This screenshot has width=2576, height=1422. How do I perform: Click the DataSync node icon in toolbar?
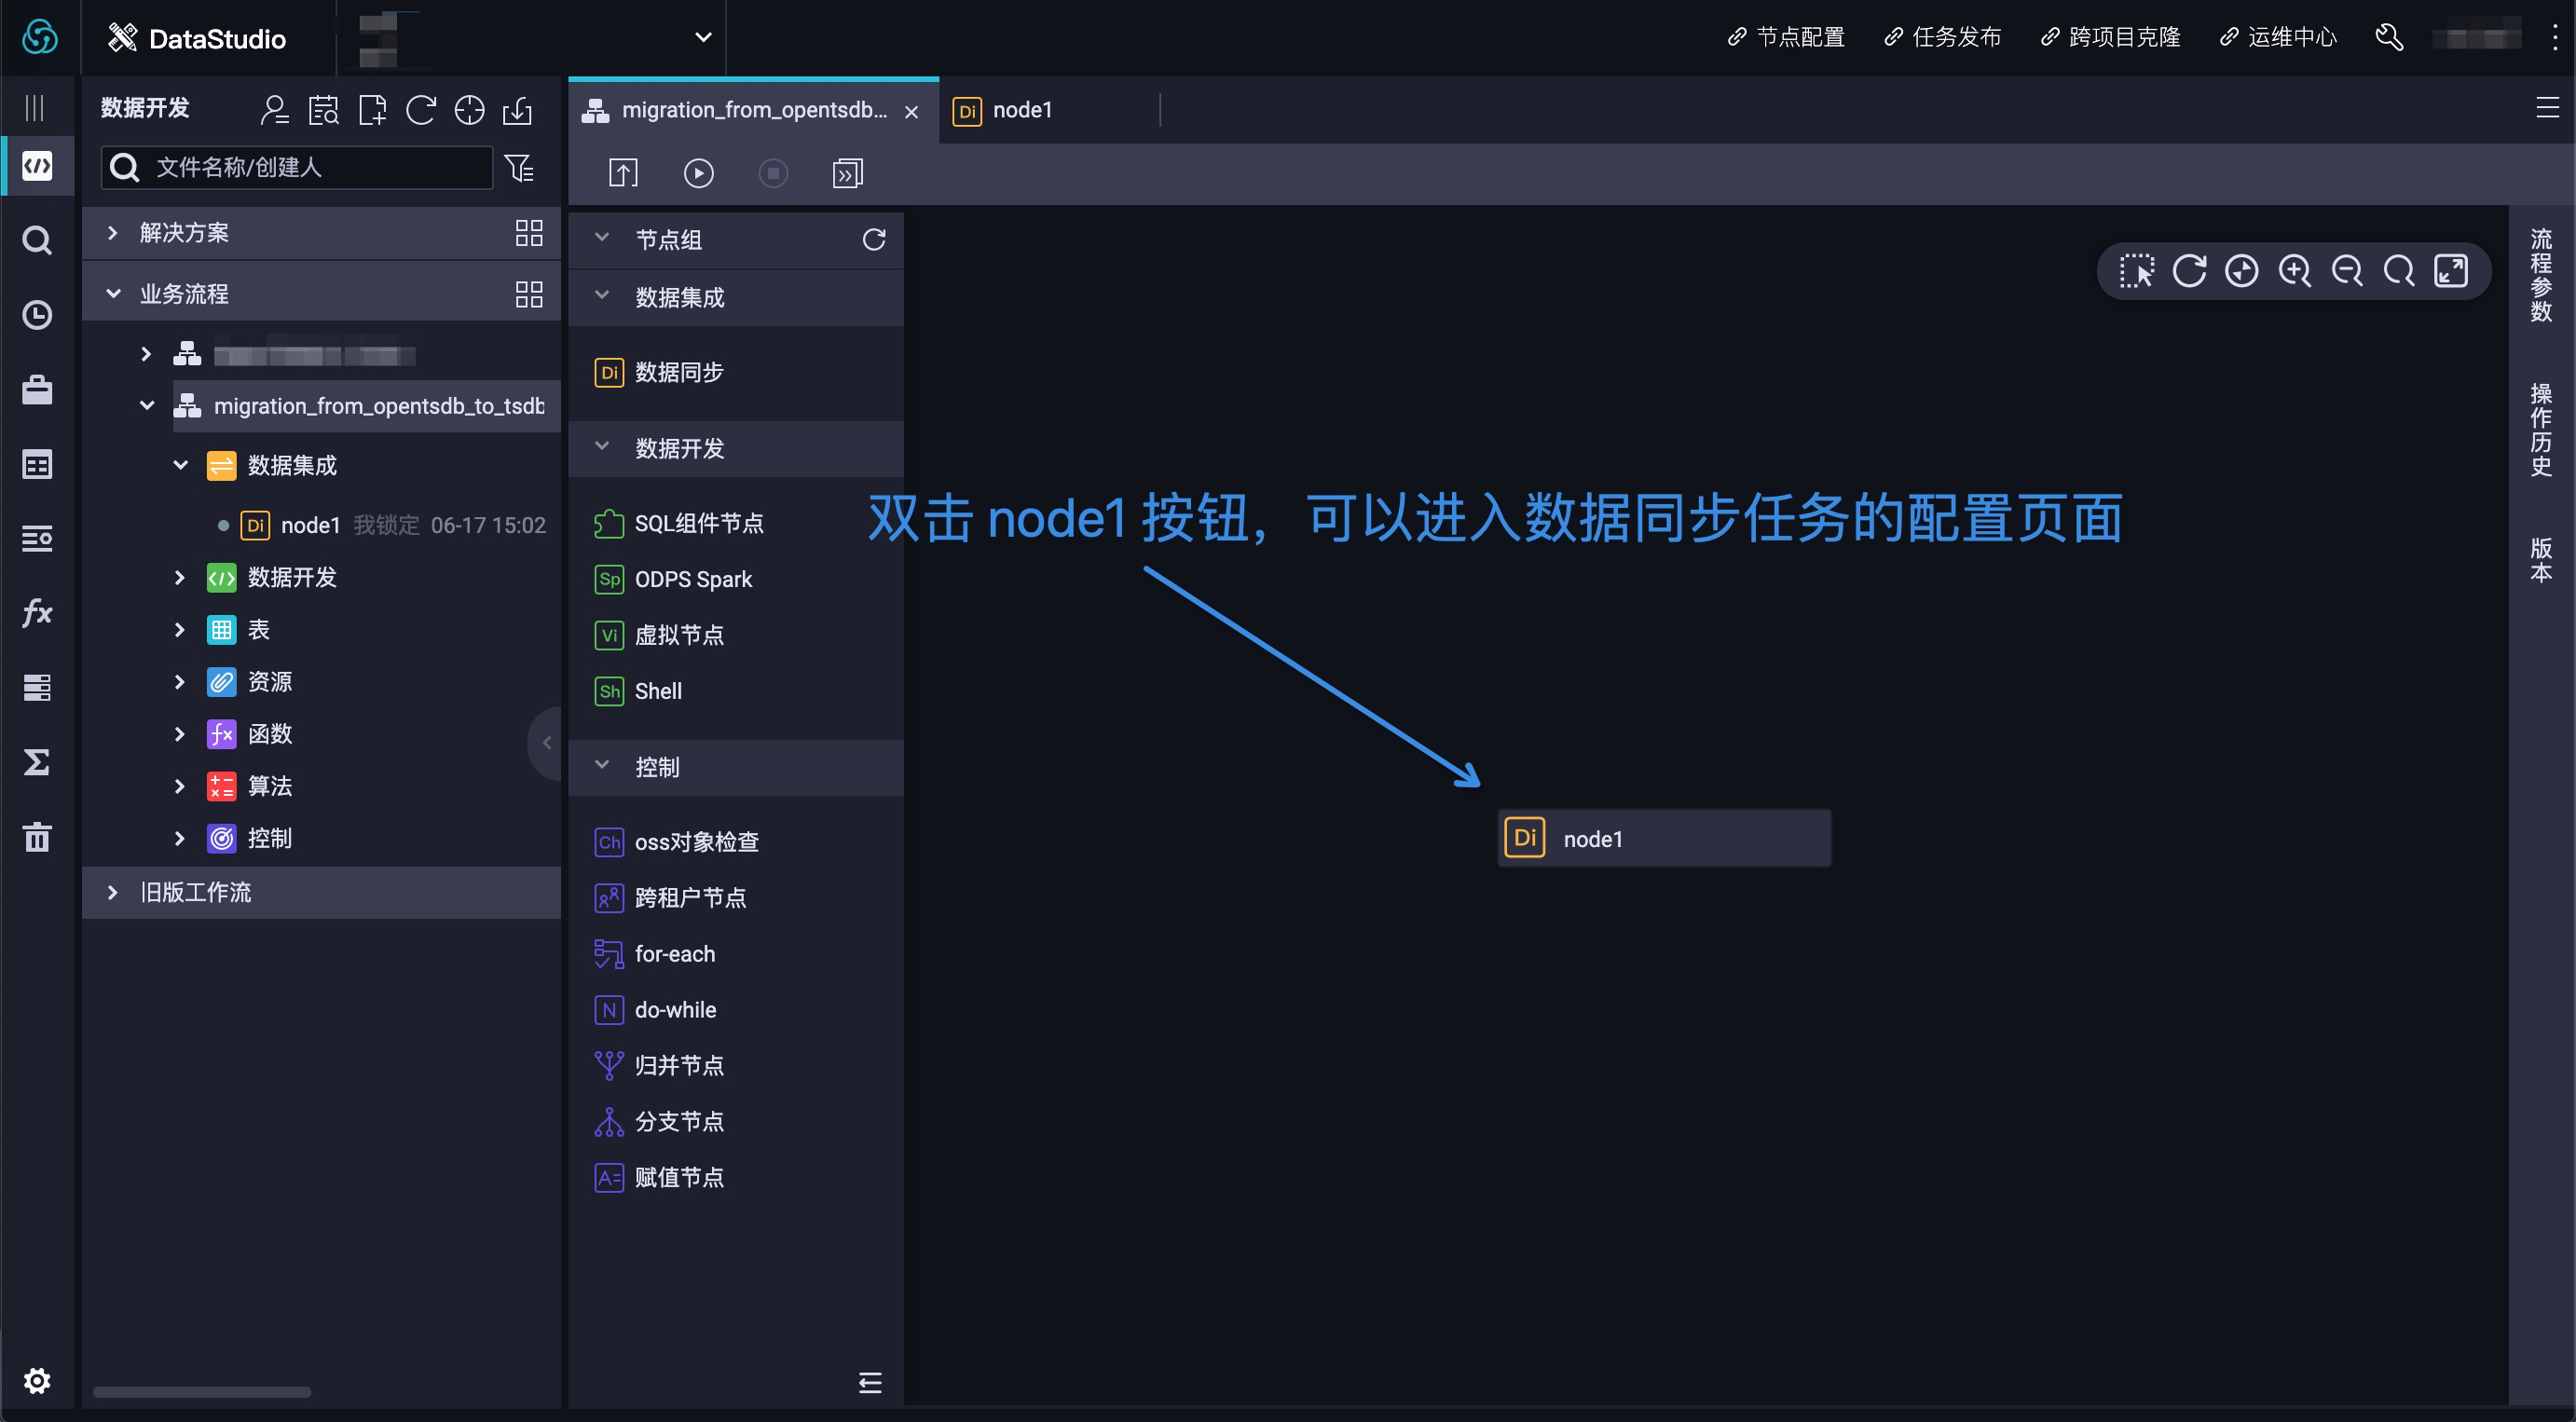608,371
